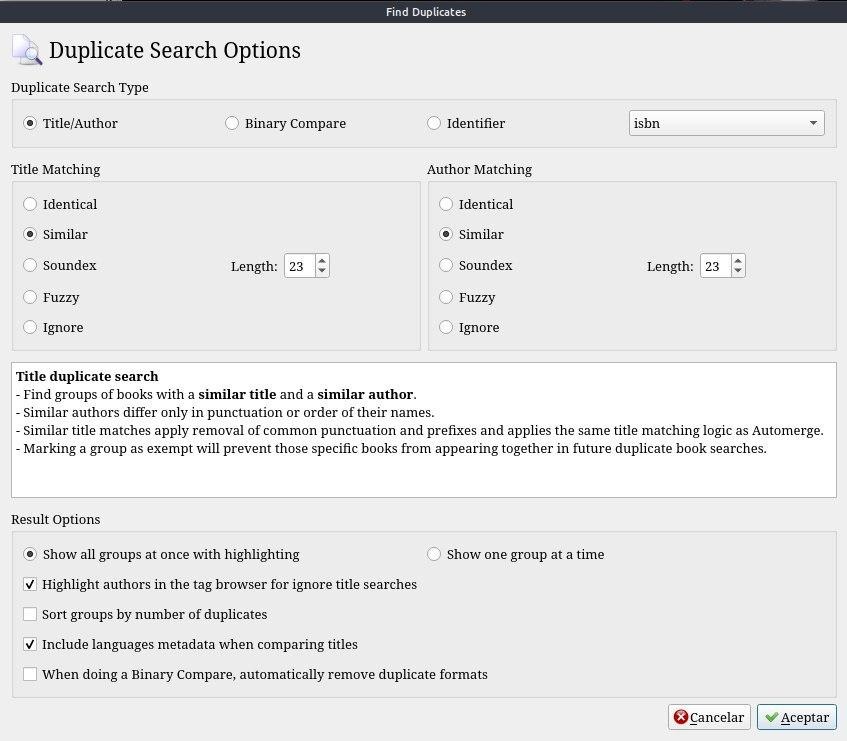Choose Soundex under Title Matching
This screenshot has height=741, width=847.
[x=60, y=265]
